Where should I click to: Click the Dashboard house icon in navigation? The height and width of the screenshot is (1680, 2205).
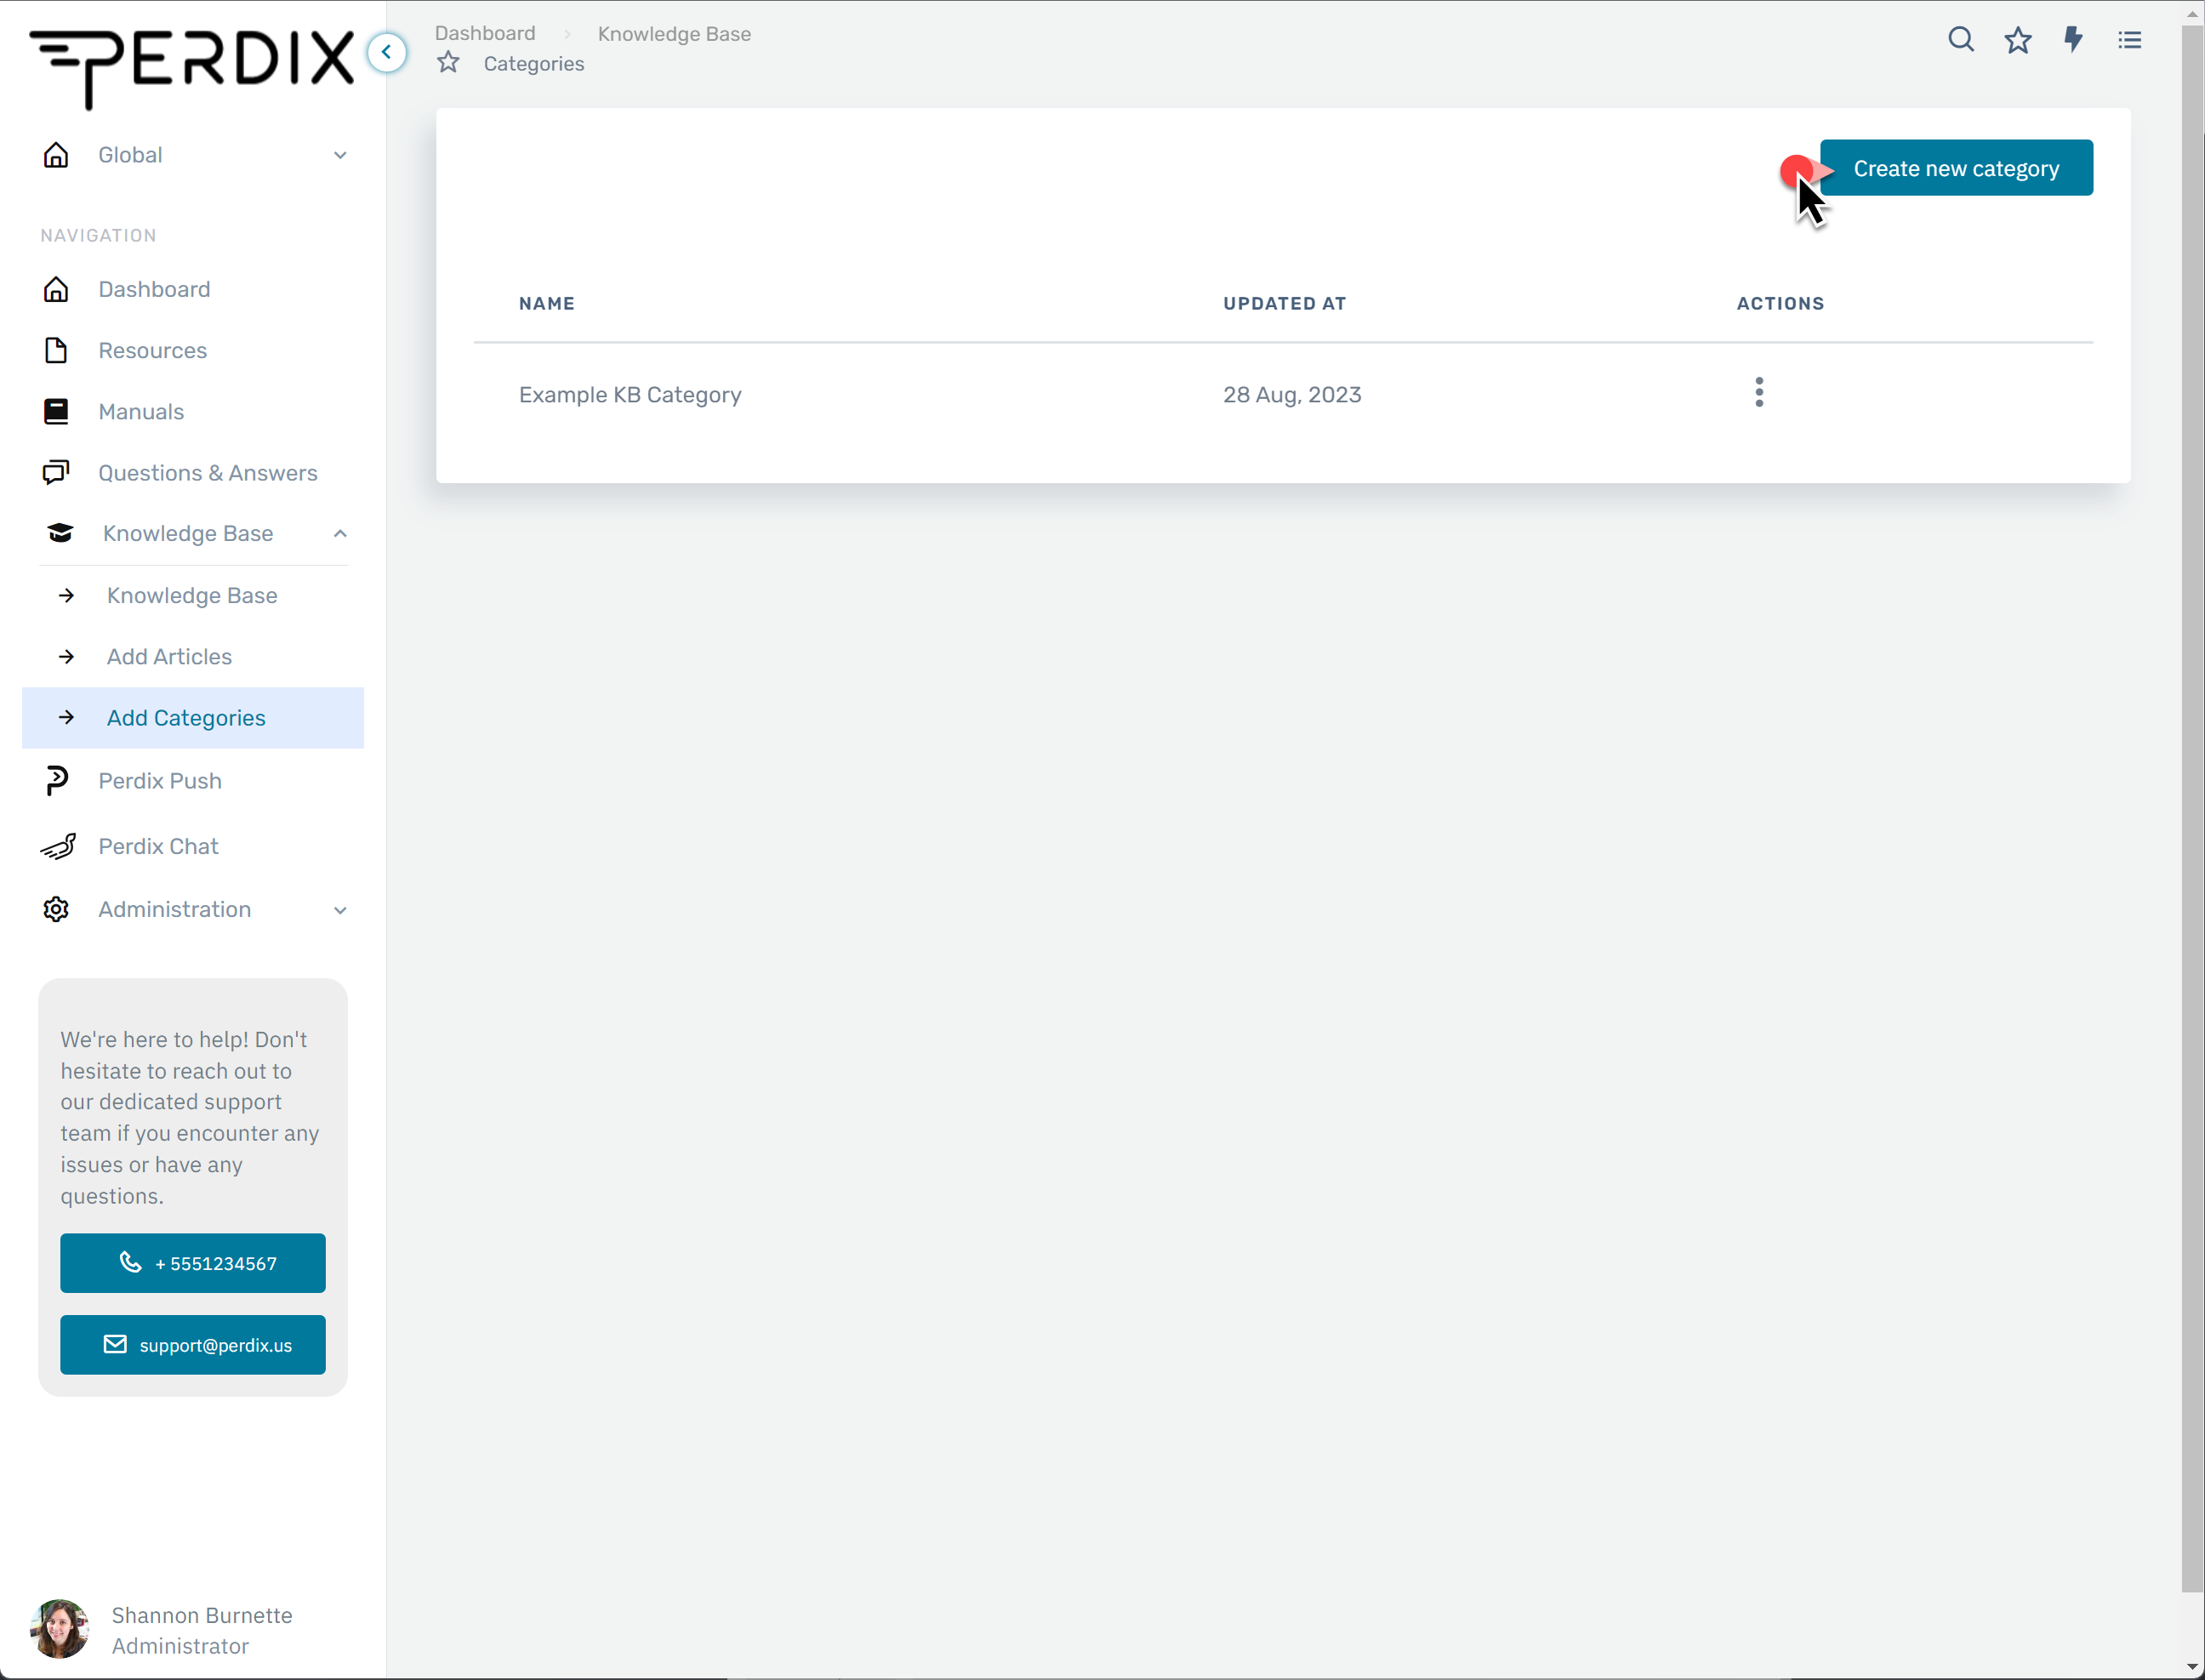click(56, 289)
